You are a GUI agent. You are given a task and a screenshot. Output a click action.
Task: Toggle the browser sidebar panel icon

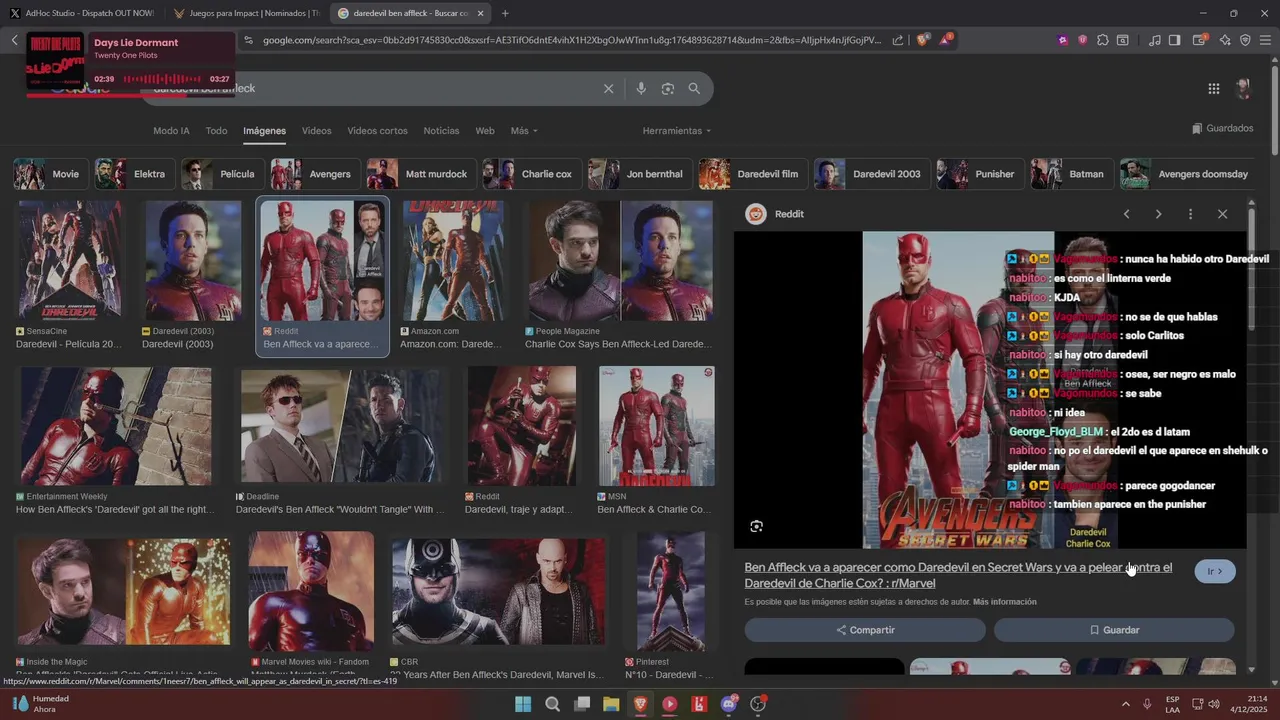[x=1175, y=40]
